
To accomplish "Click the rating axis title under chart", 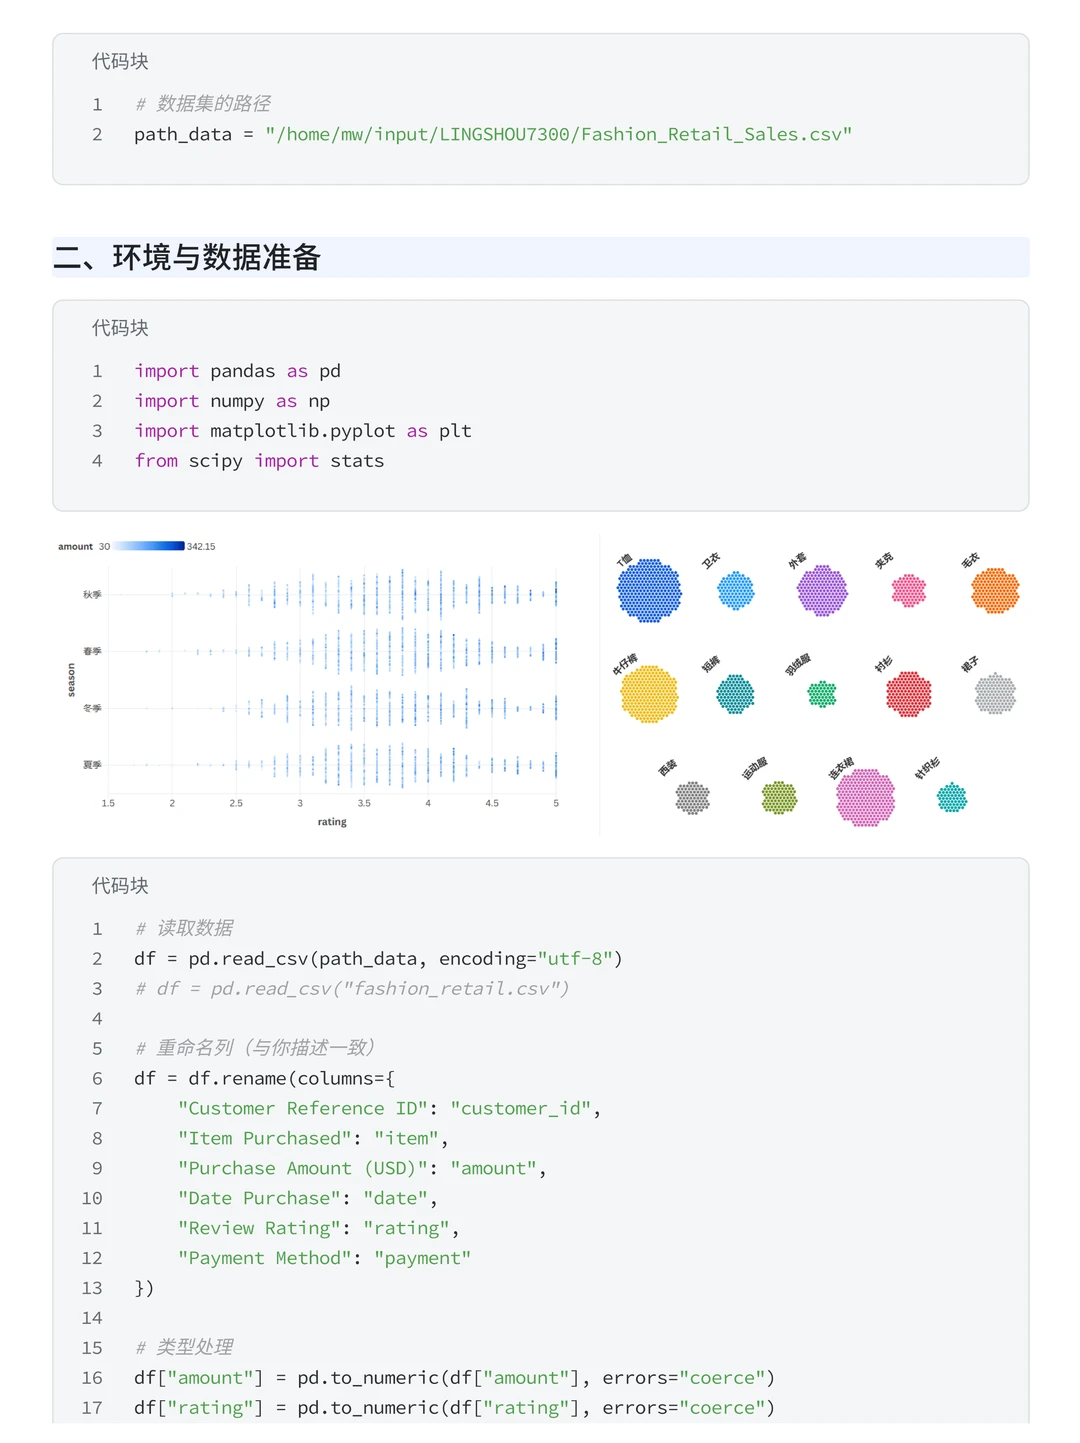I will 332,822.
